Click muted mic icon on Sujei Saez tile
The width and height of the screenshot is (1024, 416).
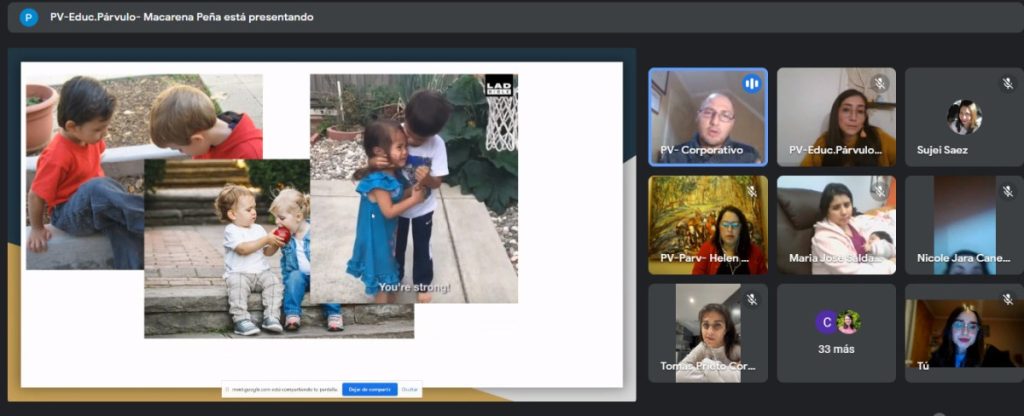[x=1007, y=84]
